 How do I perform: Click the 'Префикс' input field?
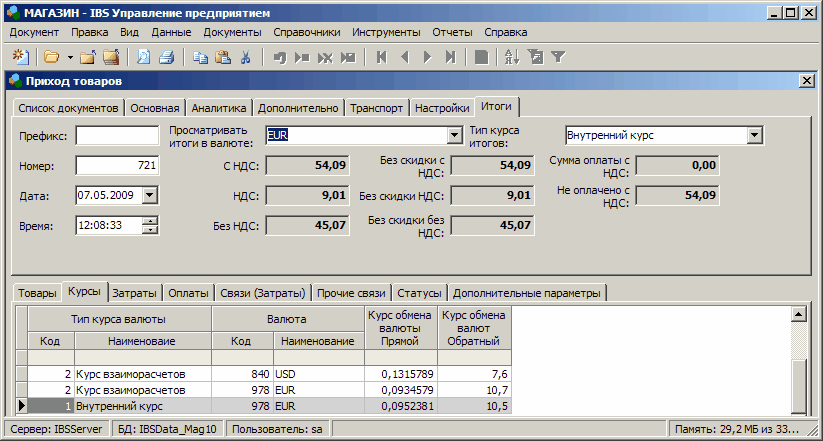point(117,135)
